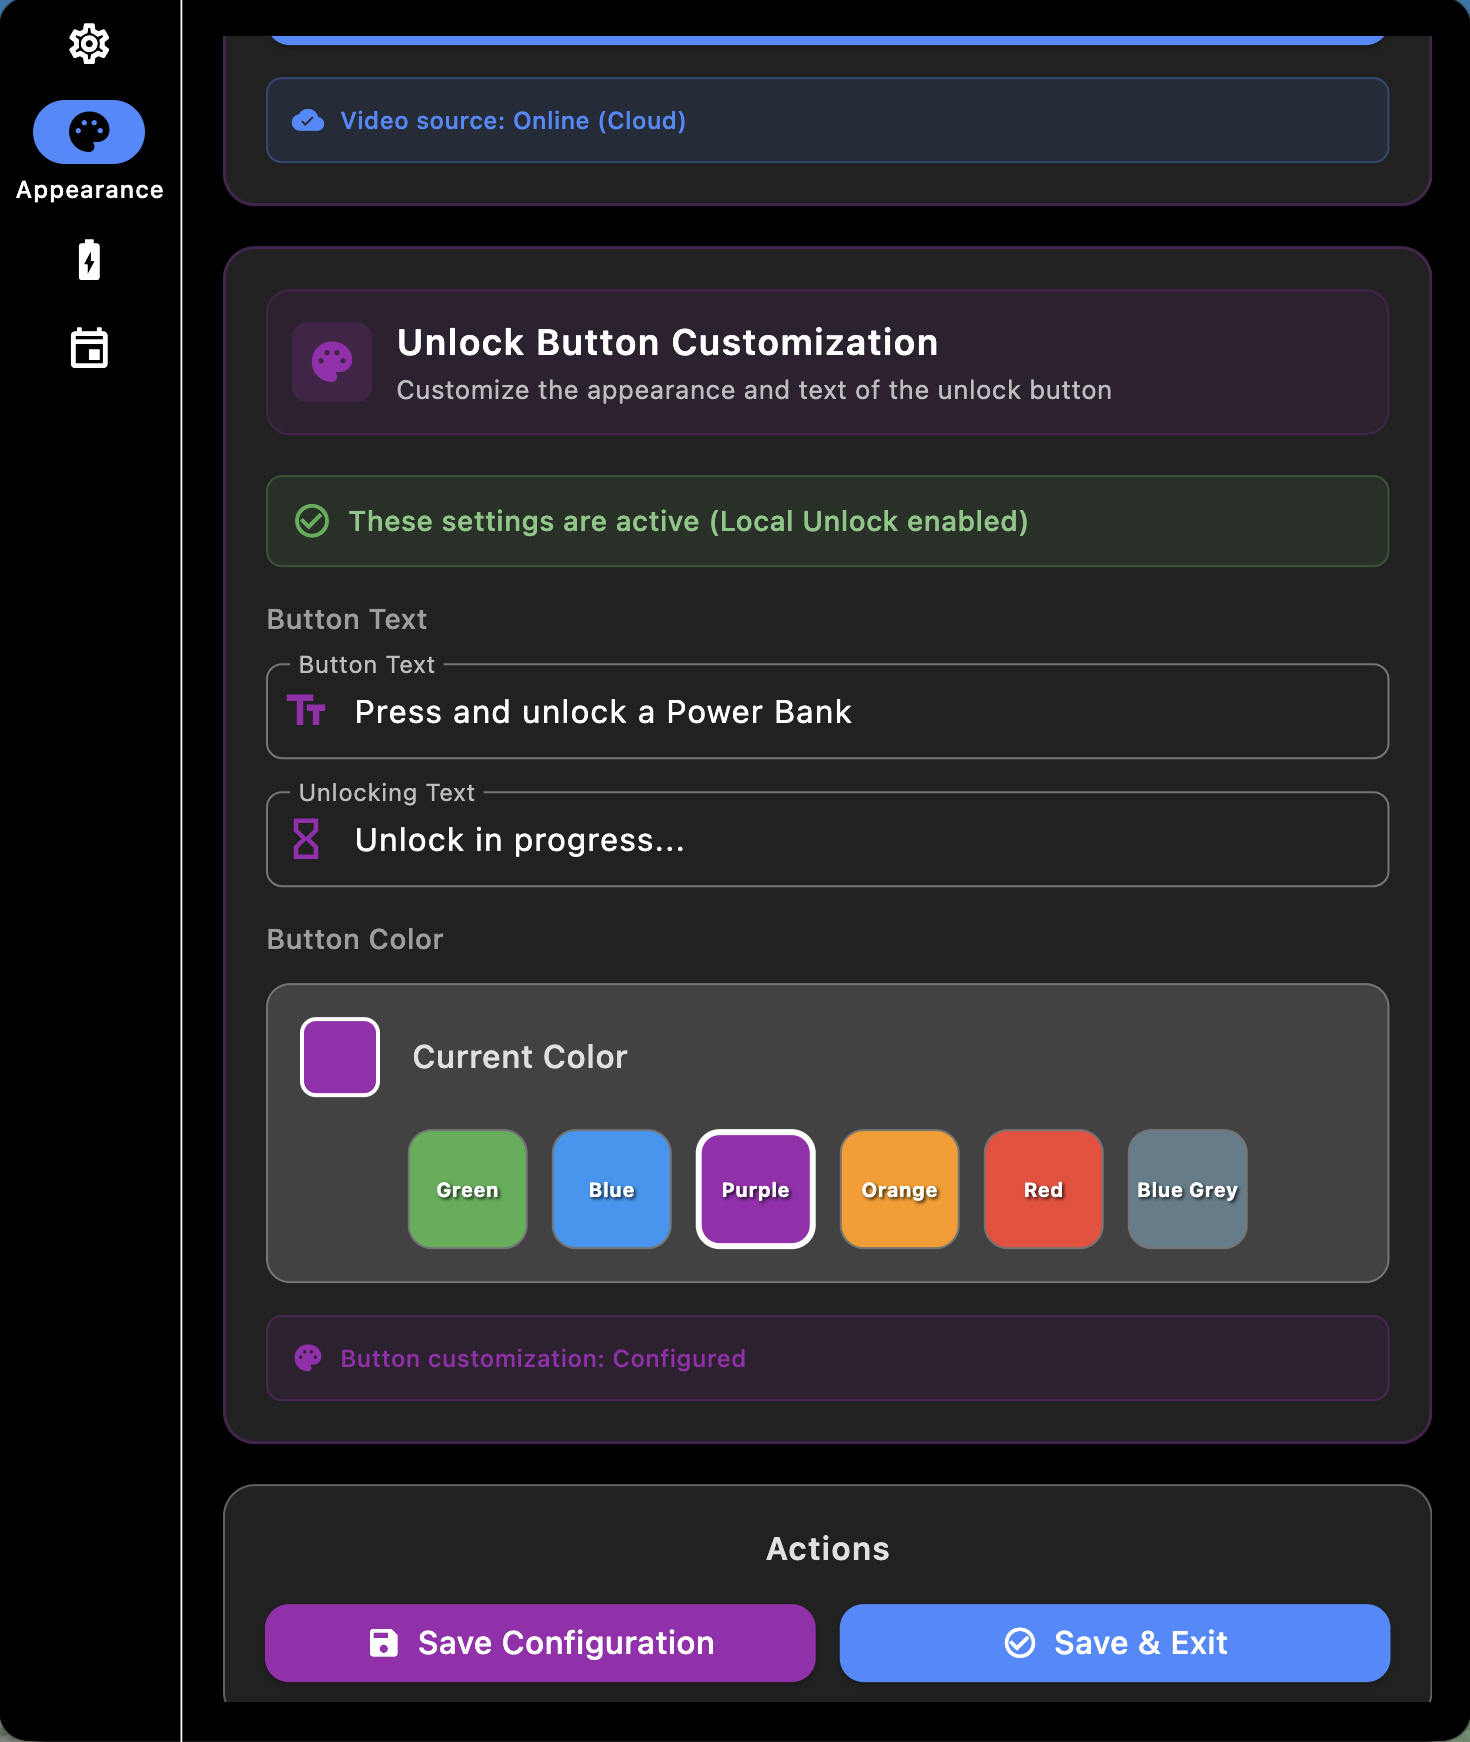
Task: Click the floppy disk icon on Save Configuration
Action: point(384,1641)
